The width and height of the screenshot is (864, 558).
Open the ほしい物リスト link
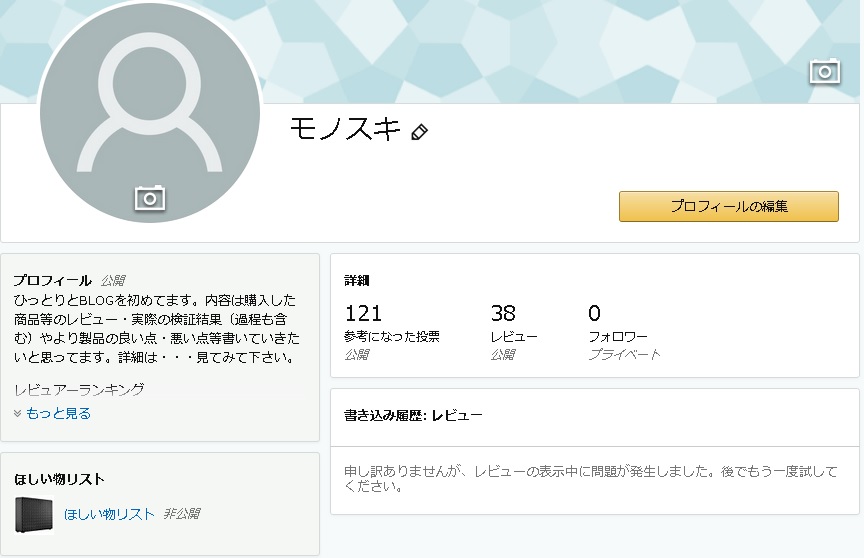[x=109, y=514]
